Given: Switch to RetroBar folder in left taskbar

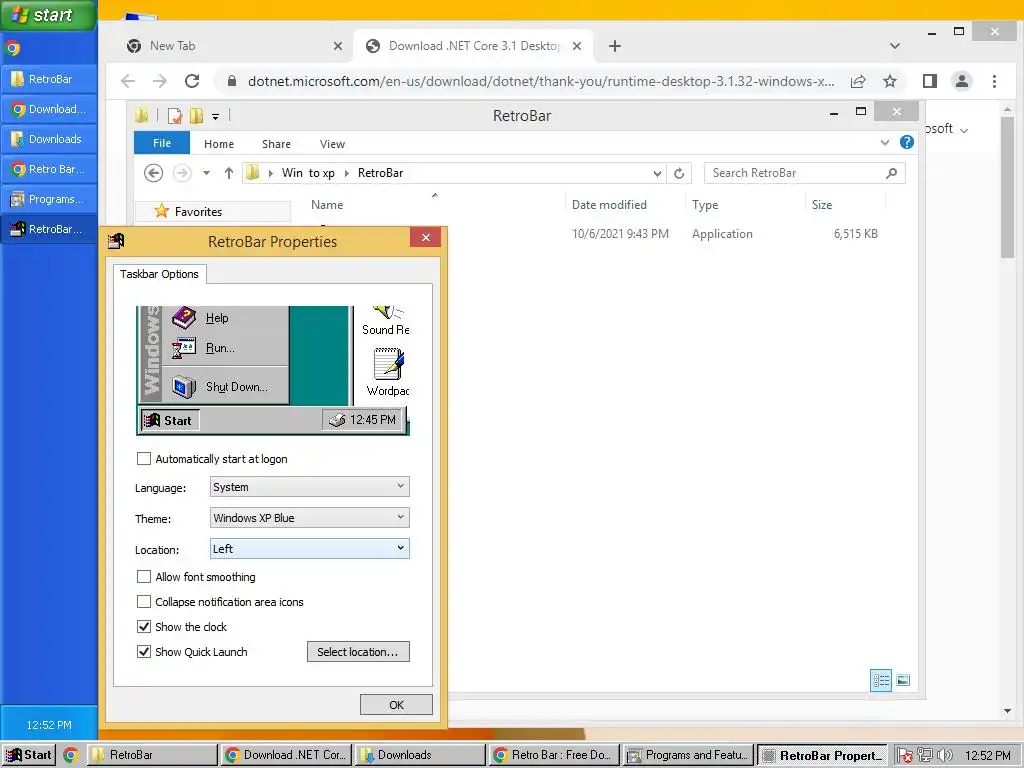Looking at the screenshot, I should (x=49, y=79).
